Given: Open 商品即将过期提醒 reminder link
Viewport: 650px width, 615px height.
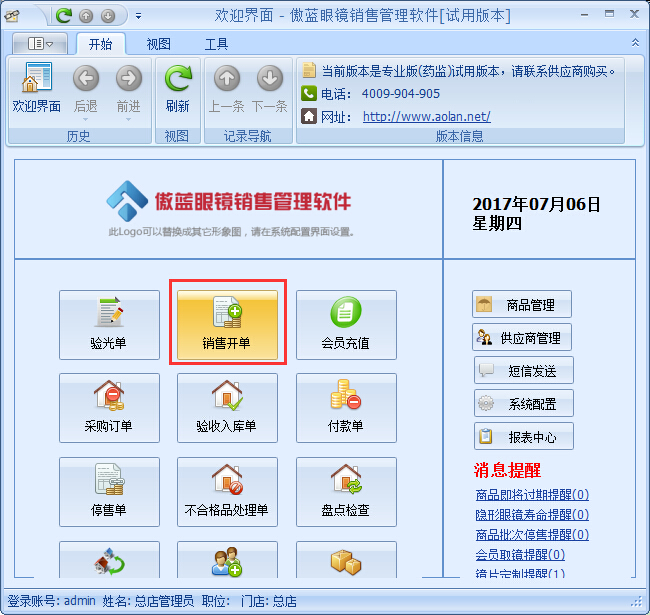Looking at the screenshot, I should click(532, 494).
